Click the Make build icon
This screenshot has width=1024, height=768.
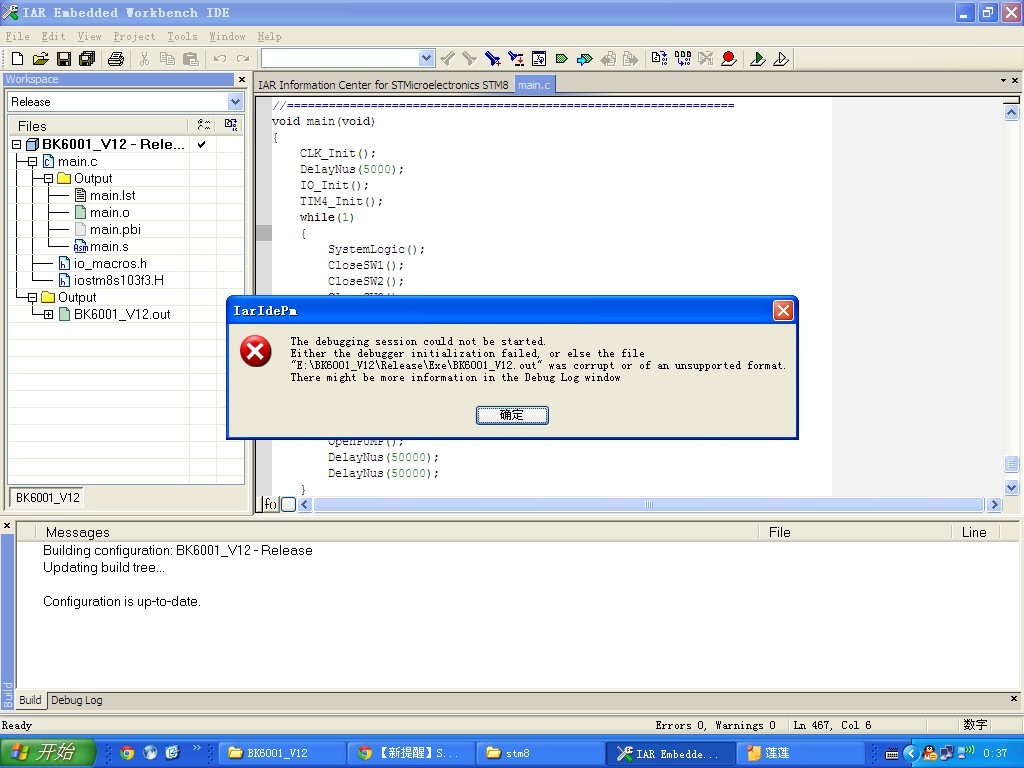(683, 59)
